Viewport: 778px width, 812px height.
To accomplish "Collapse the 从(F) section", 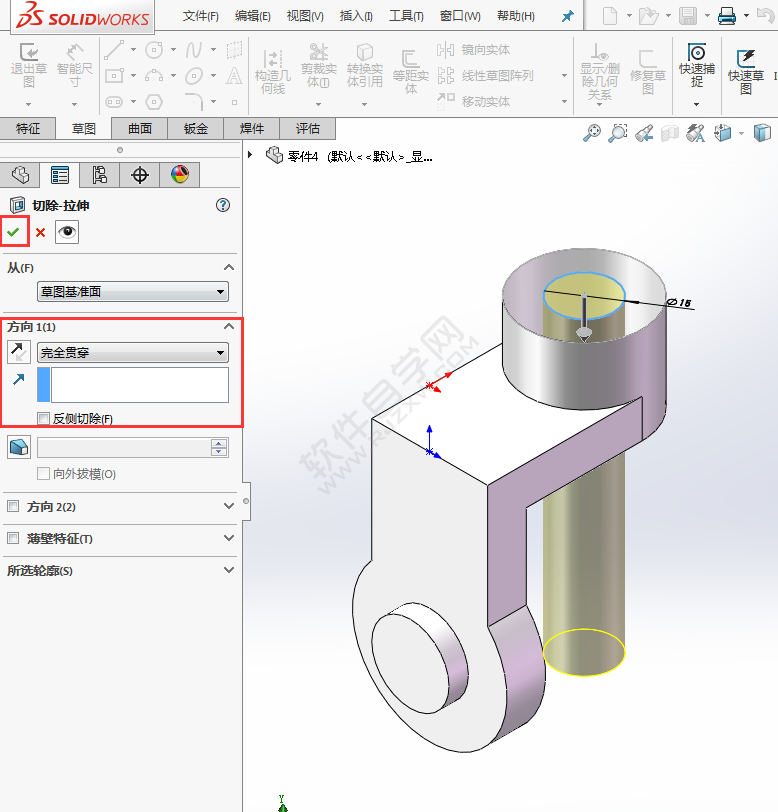I will (228, 267).
